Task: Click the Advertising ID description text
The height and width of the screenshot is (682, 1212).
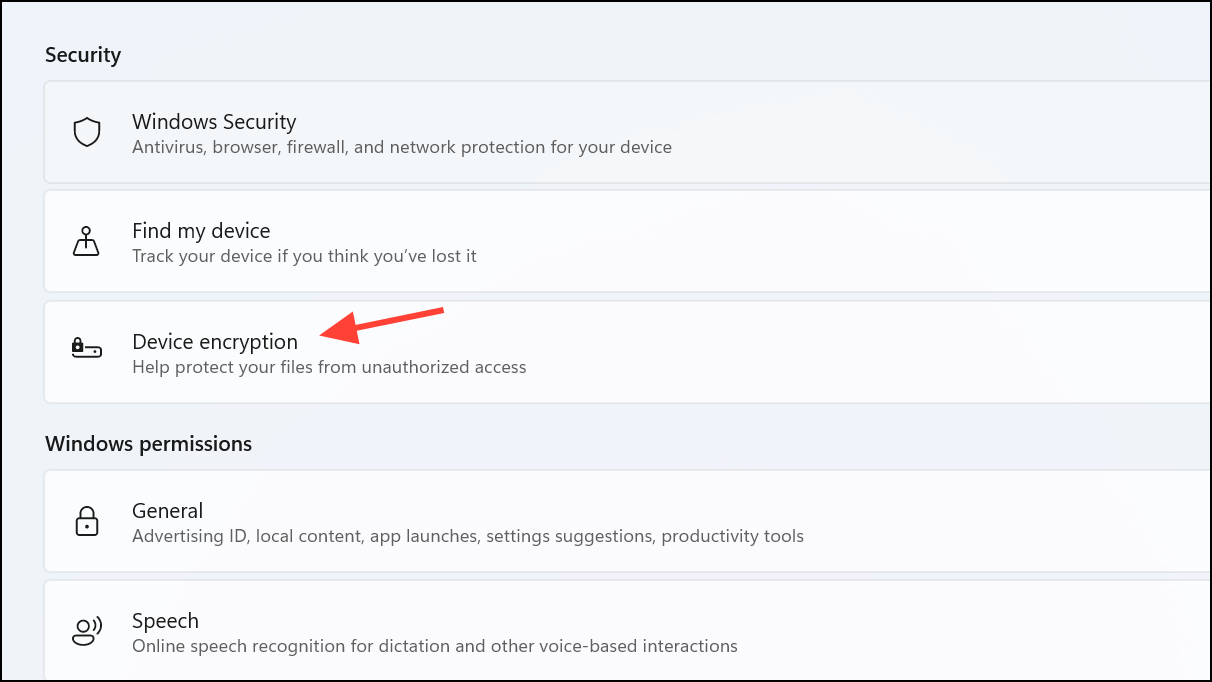Action: (x=467, y=537)
